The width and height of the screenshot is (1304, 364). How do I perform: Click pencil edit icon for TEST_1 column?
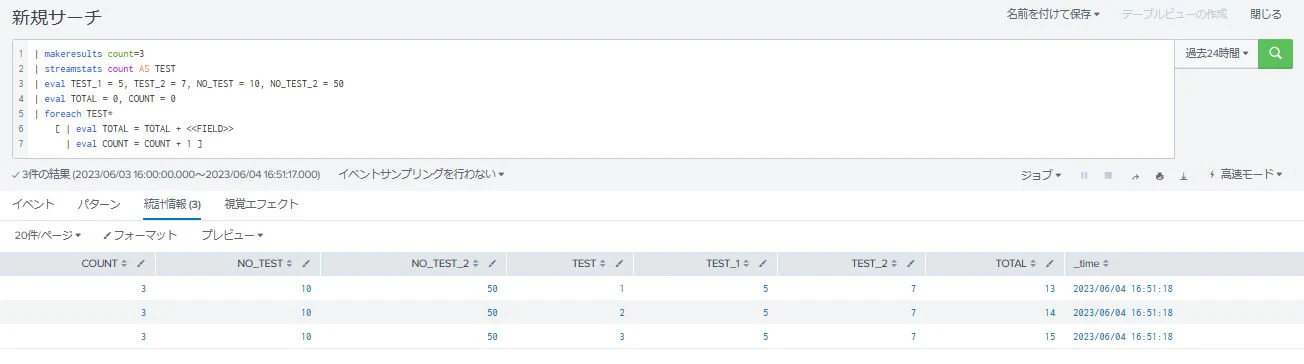tap(763, 264)
